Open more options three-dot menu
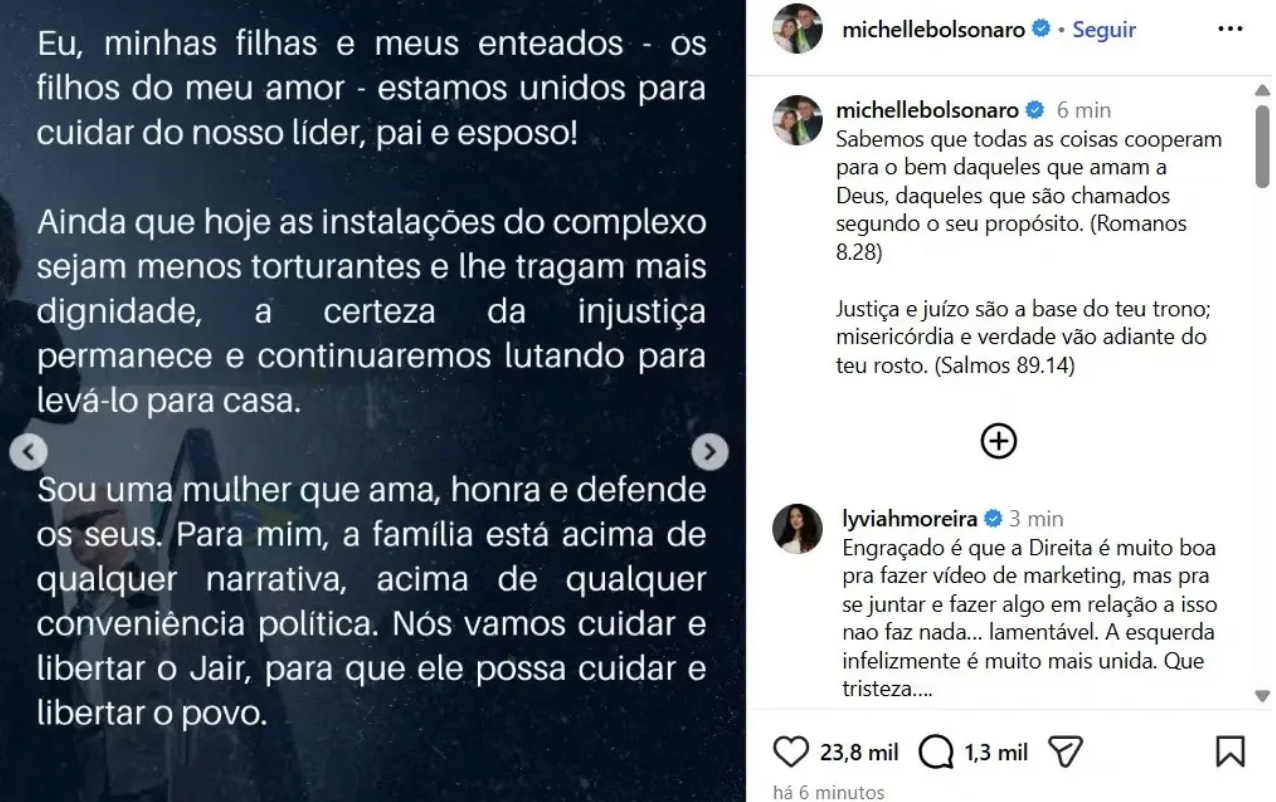1276x802 pixels. click(x=1230, y=29)
